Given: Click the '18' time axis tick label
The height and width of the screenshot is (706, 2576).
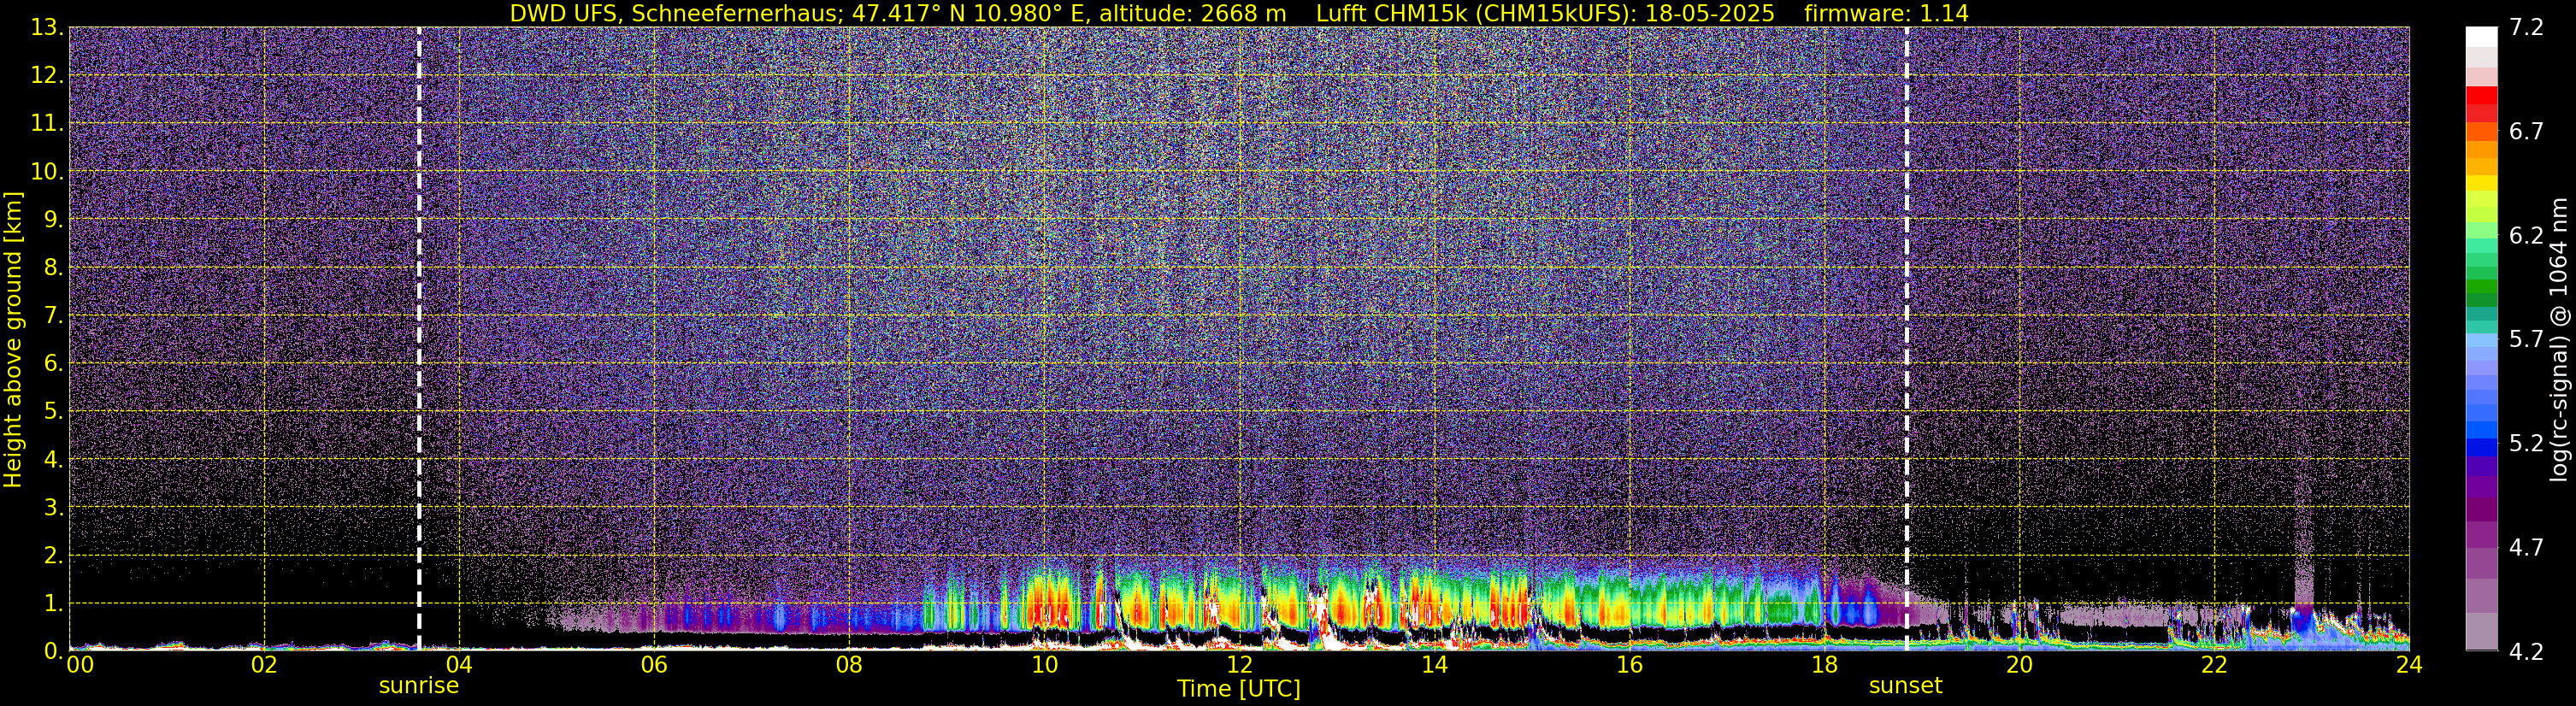Looking at the screenshot, I should pos(1824,666).
